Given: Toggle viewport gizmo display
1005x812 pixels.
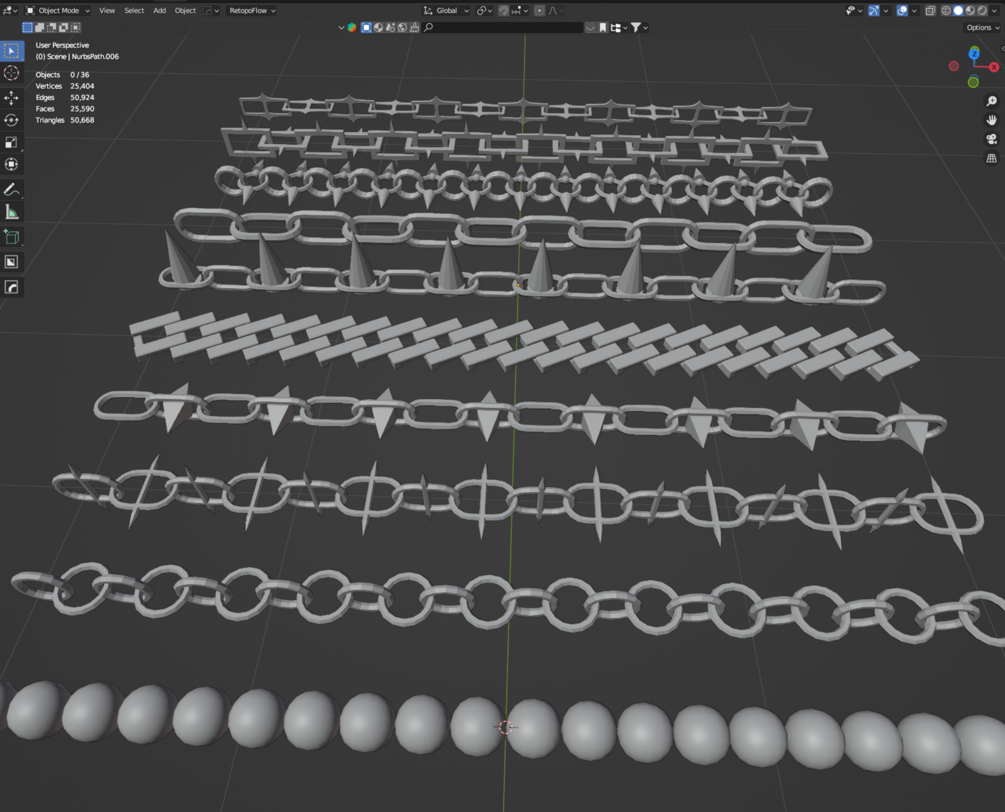Looking at the screenshot, I should [x=874, y=10].
